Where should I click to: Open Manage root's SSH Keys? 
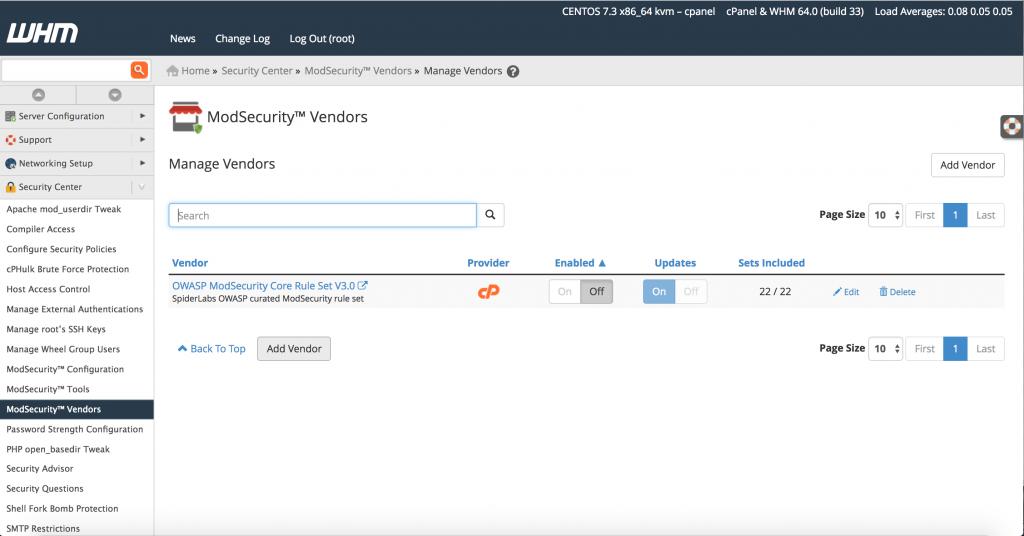pyautogui.click(x=56, y=329)
